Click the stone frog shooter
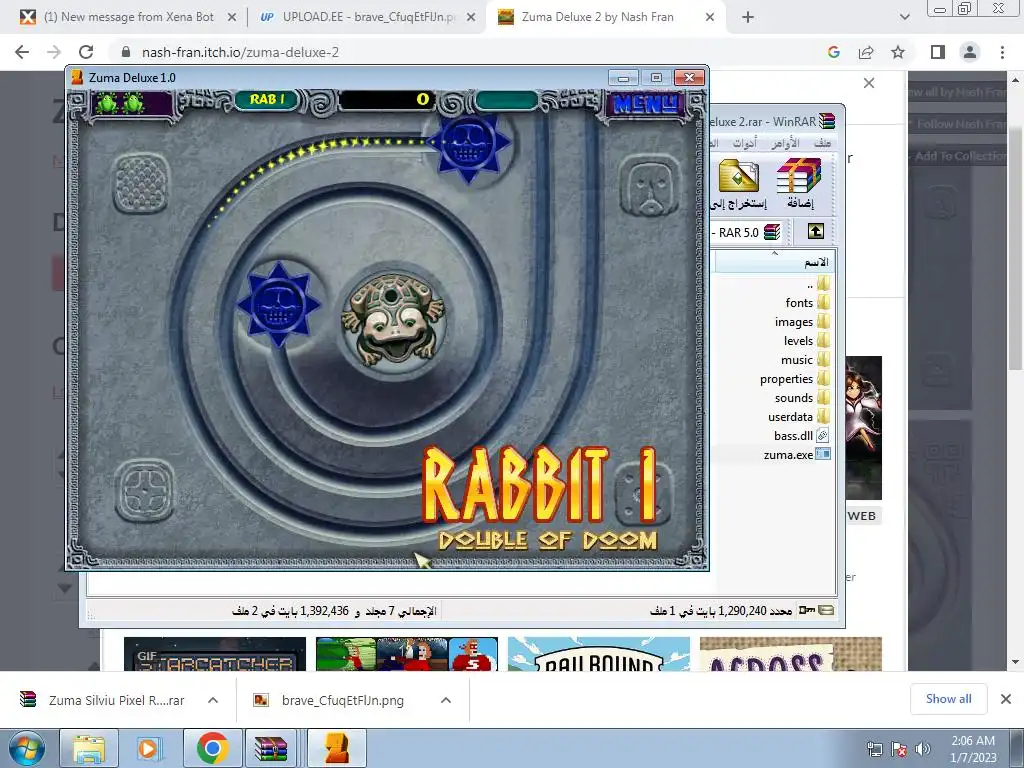 [x=393, y=318]
